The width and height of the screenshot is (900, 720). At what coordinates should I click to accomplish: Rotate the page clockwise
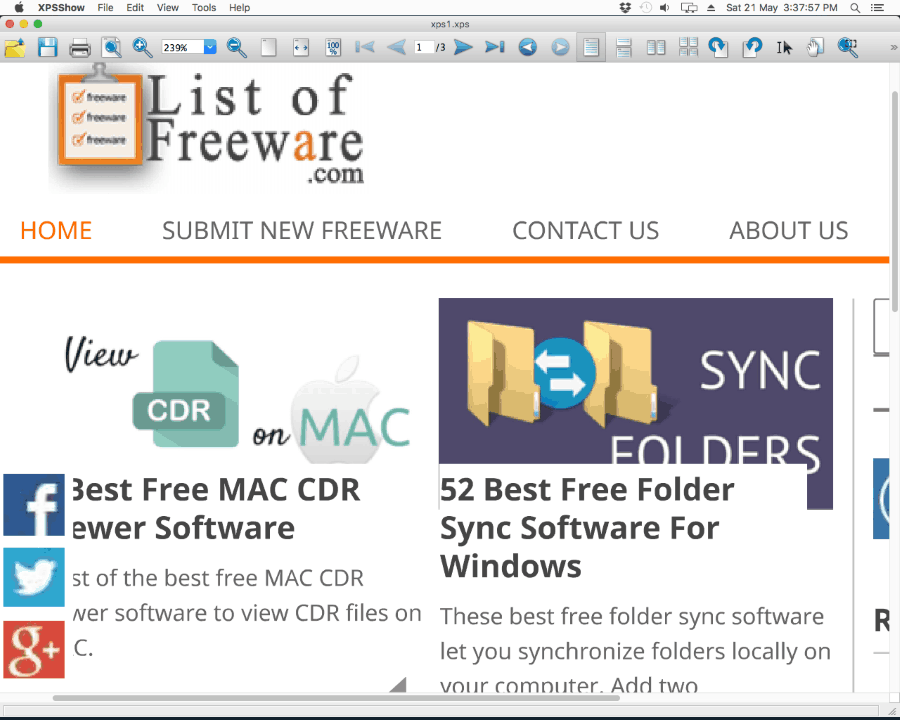(718, 47)
